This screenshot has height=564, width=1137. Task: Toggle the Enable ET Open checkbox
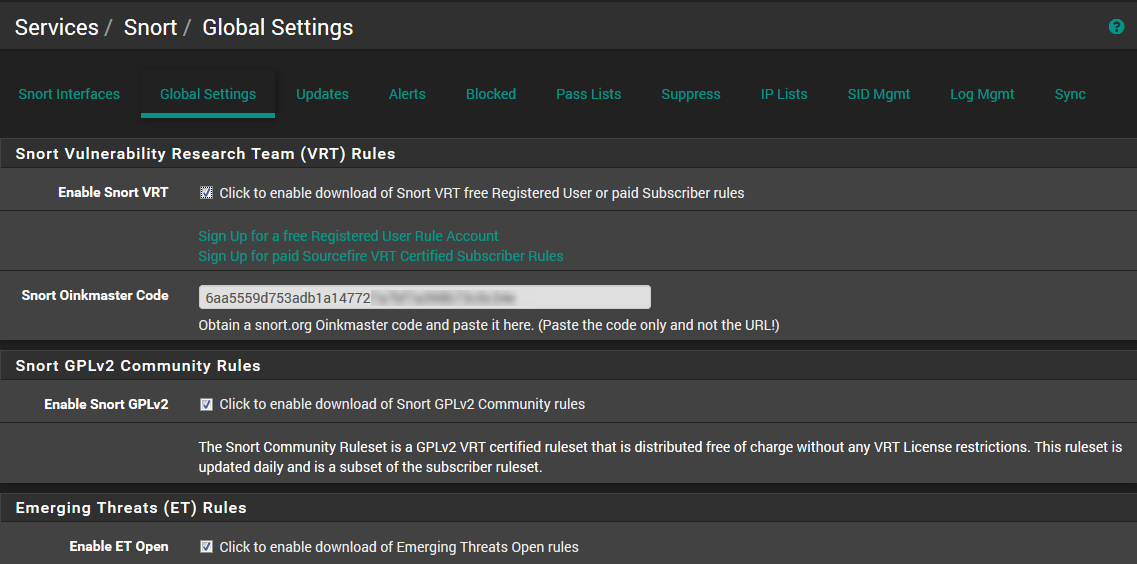coord(207,547)
